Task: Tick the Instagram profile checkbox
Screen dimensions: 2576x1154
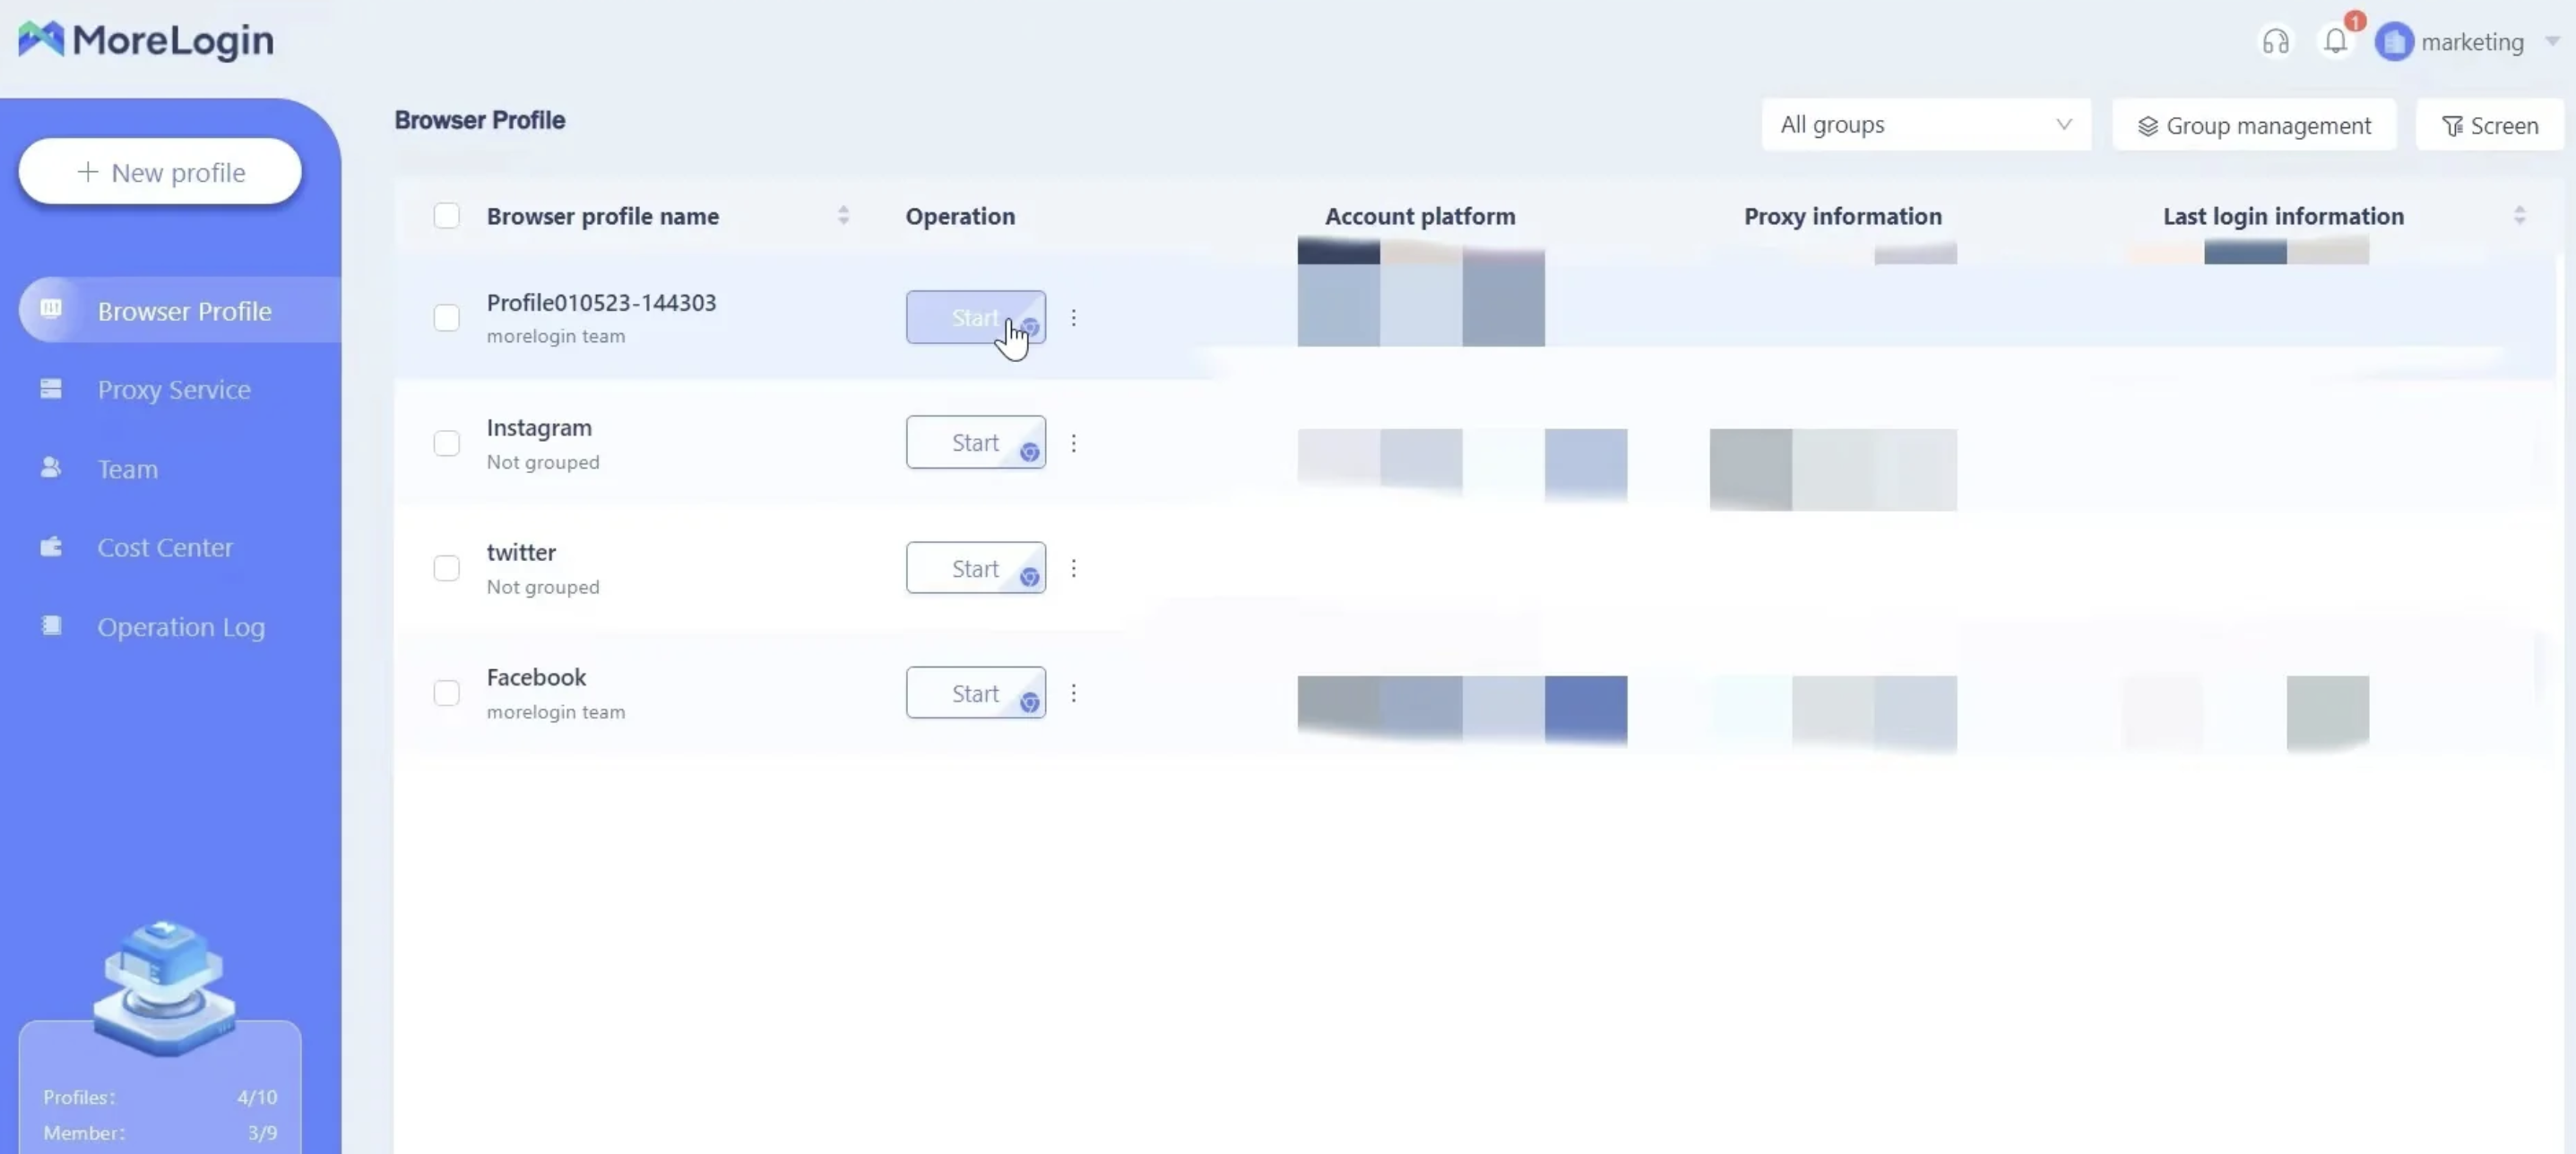Action: pyautogui.click(x=446, y=443)
